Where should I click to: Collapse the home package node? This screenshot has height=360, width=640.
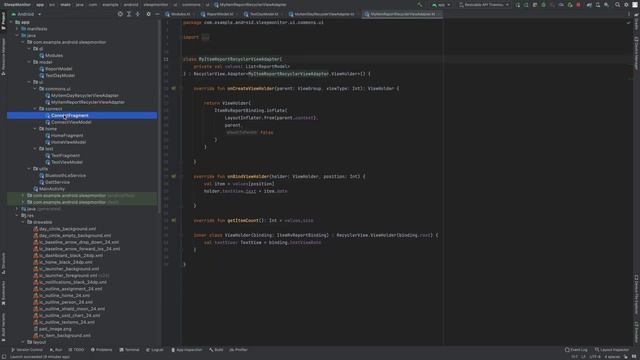35,129
